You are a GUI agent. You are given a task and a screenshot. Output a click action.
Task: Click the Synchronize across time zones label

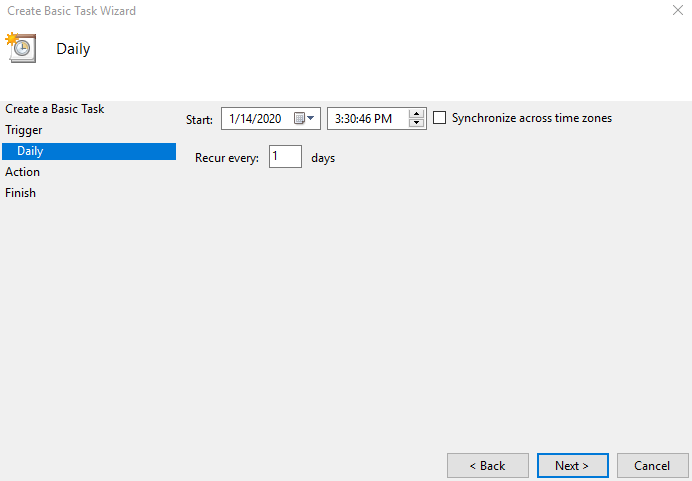pos(531,118)
